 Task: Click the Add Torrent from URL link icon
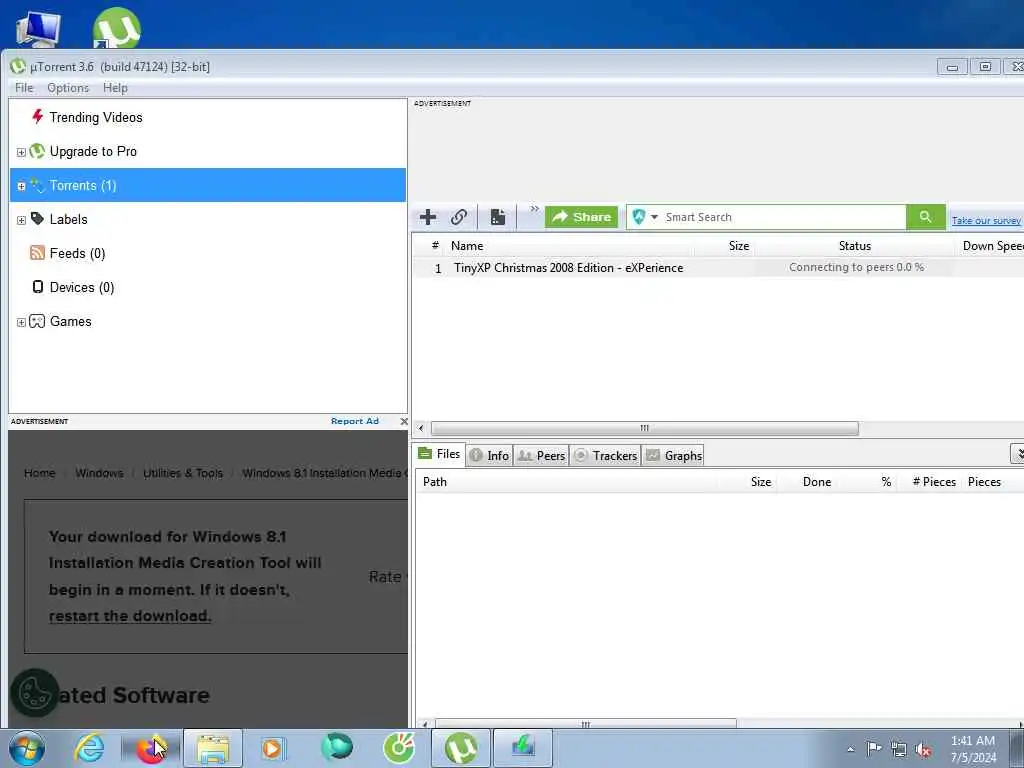click(459, 217)
